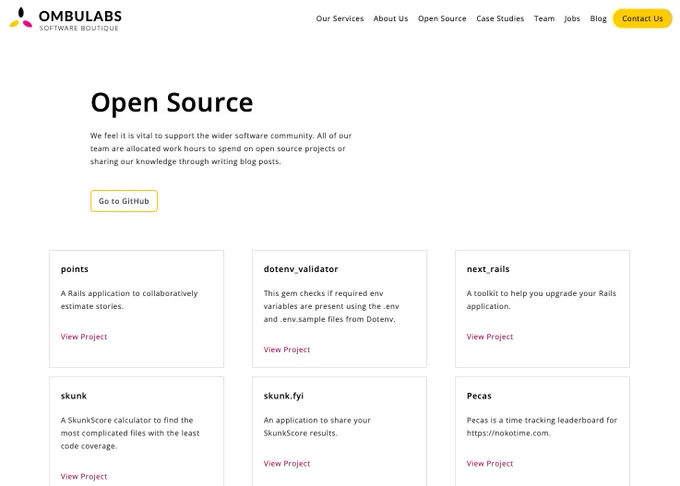Click the paragraph about supporting software community
680x486 pixels.
(221, 149)
